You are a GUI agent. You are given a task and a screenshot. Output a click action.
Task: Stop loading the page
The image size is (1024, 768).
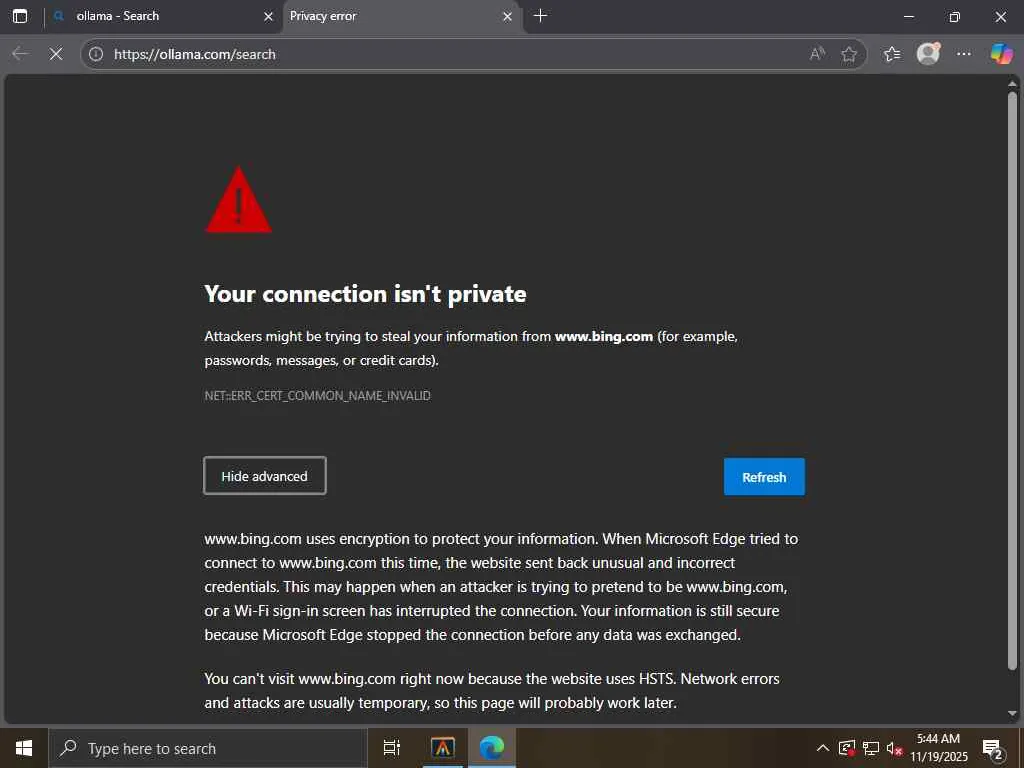56,54
